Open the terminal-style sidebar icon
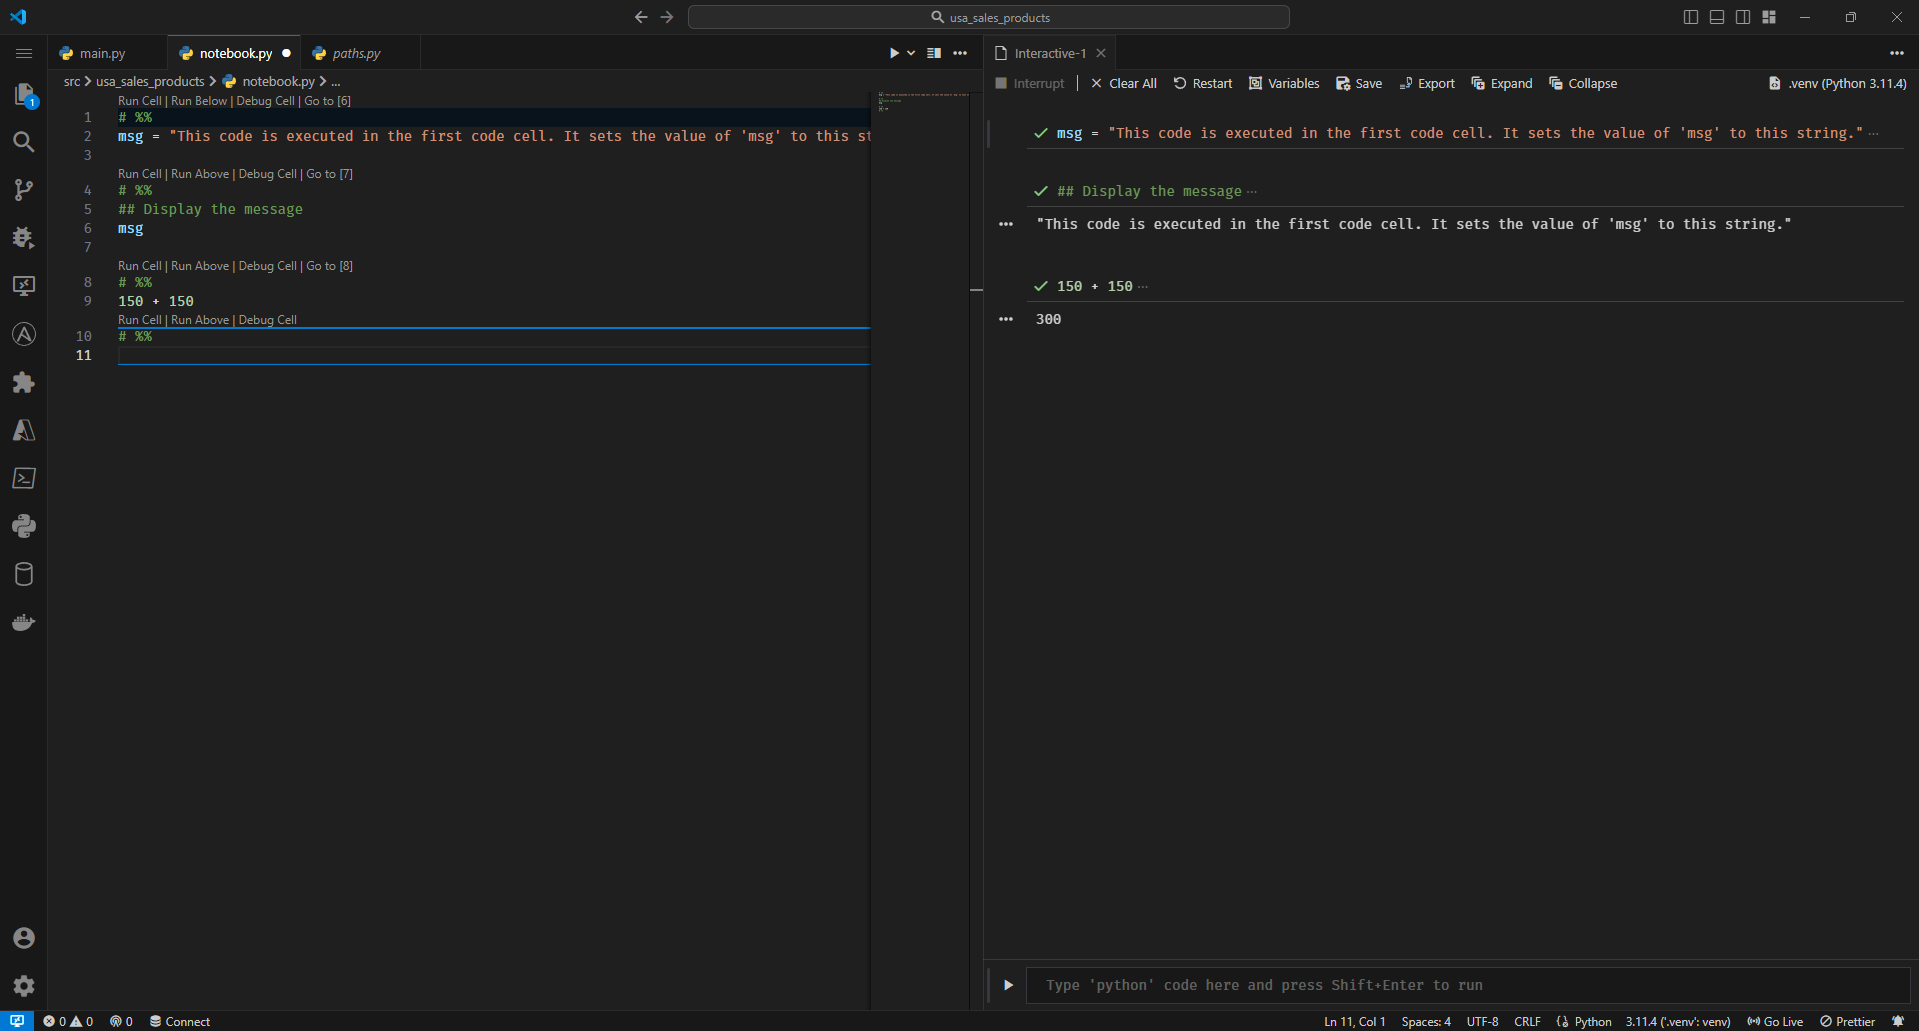Viewport: 1919px width, 1031px height. click(24, 478)
